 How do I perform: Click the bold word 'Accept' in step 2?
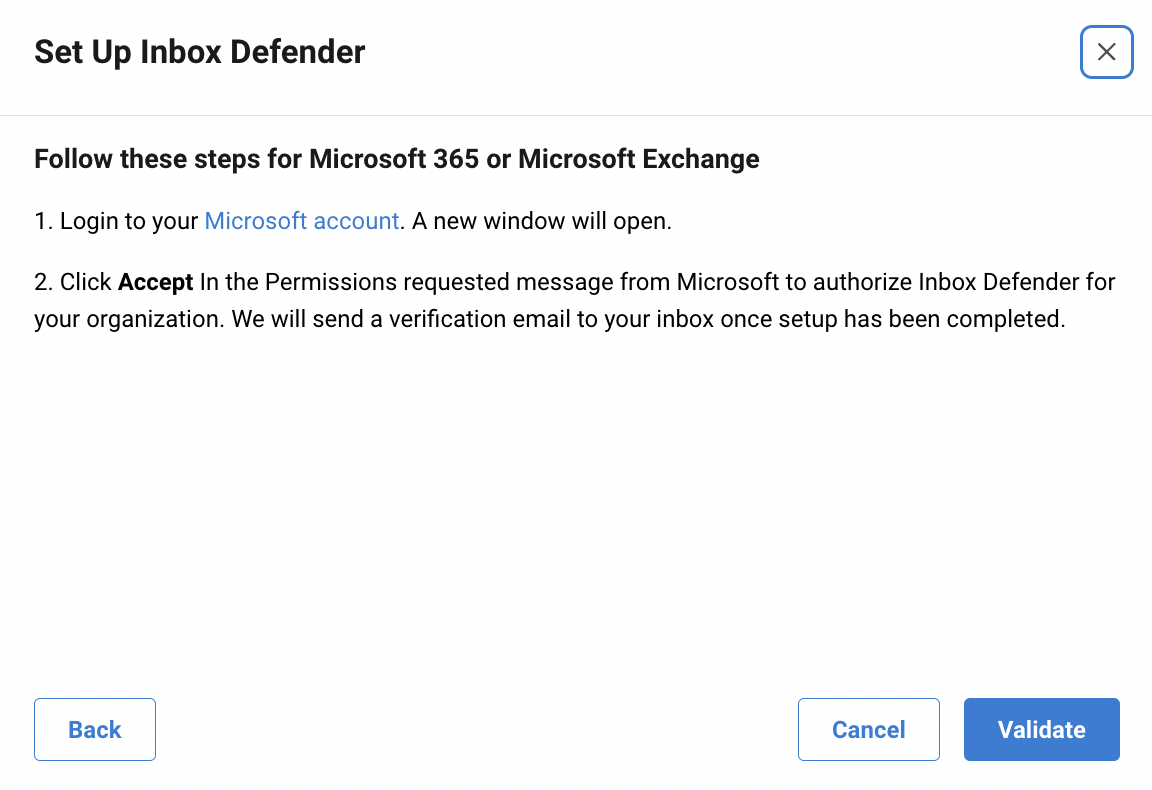(155, 282)
